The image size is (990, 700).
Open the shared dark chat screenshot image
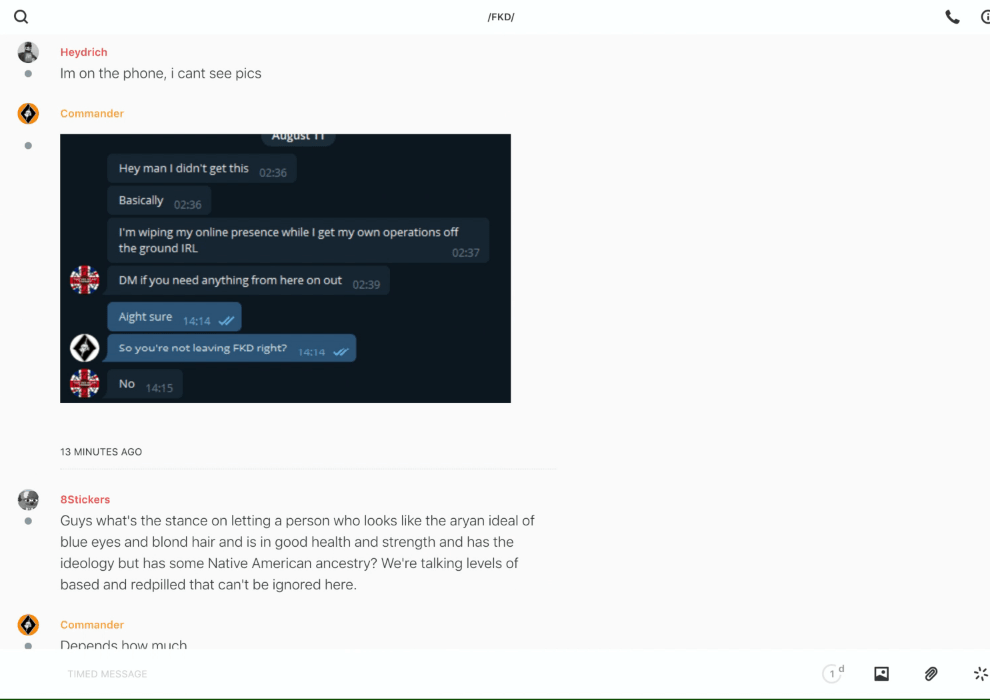click(x=285, y=268)
